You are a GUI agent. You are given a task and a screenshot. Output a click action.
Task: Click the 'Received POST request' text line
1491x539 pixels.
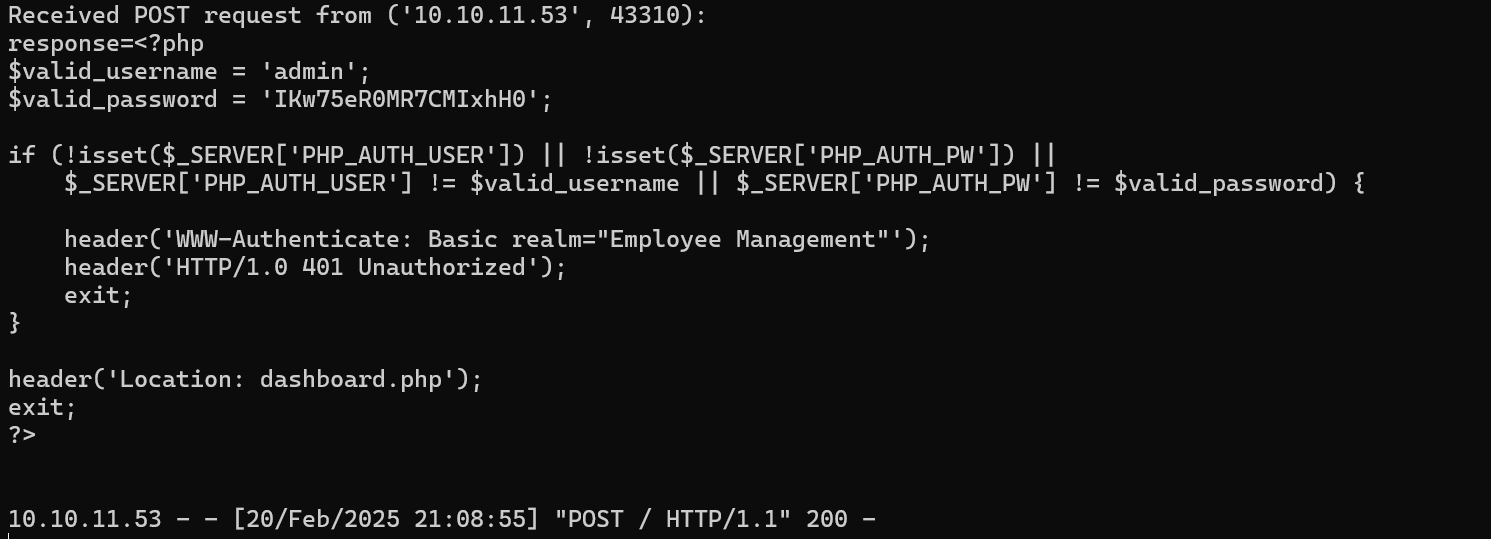[357, 16]
